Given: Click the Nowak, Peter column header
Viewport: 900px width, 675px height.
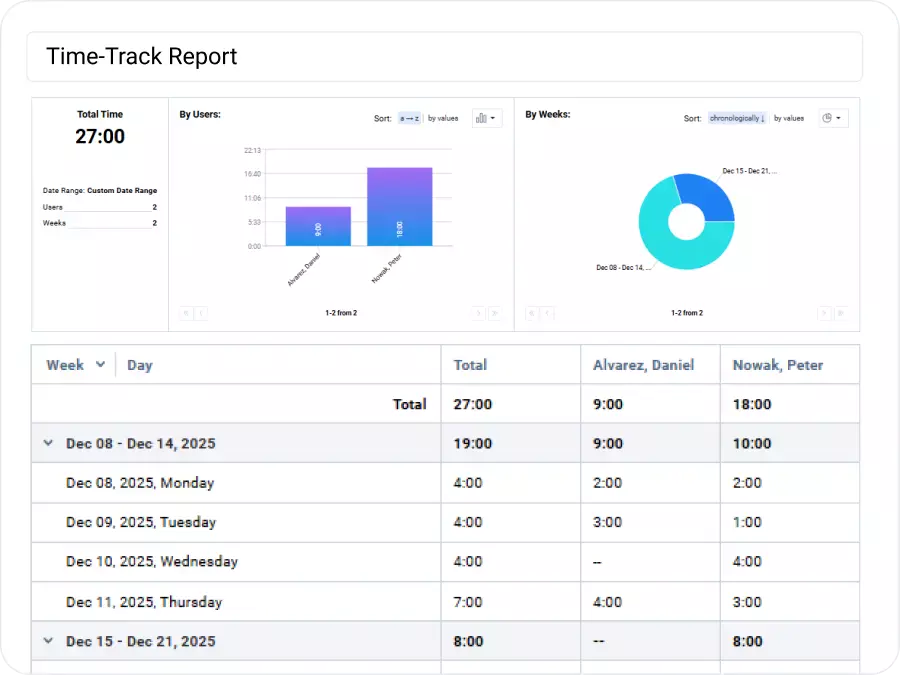Looking at the screenshot, I should pos(778,364).
